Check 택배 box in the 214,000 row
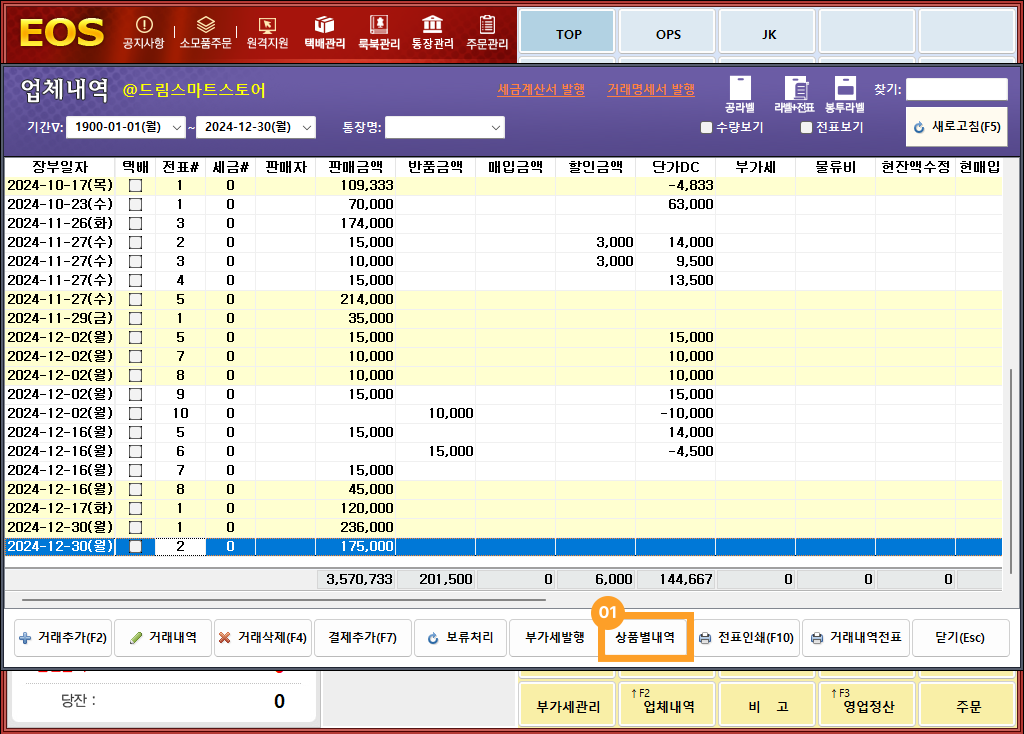Image resolution: width=1024 pixels, height=734 pixels. (x=135, y=300)
